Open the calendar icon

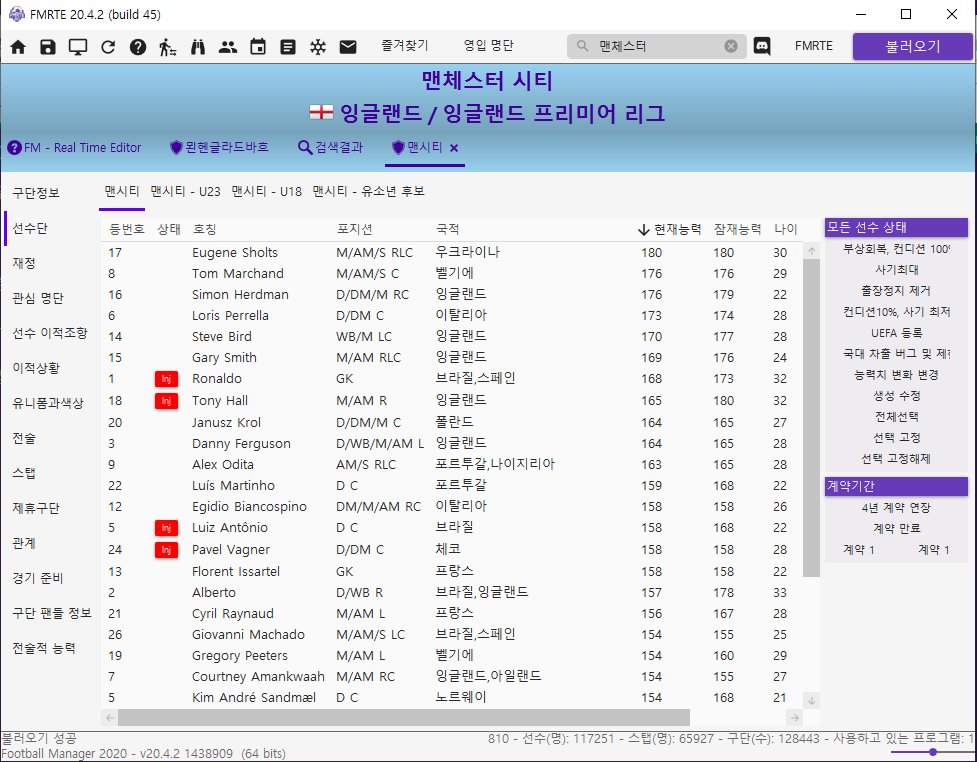[257, 47]
